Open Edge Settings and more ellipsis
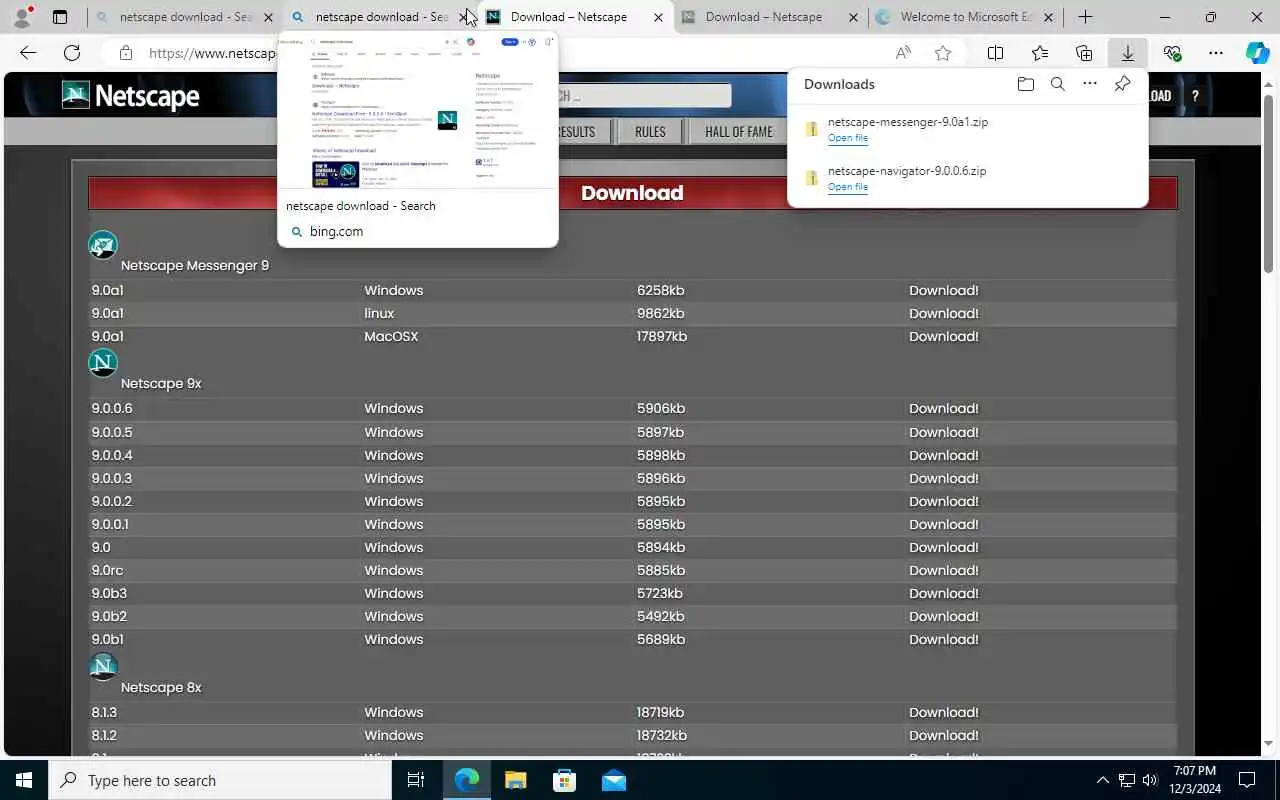The height and width of the screenshot is (800, 1280). click(1216, 53)
